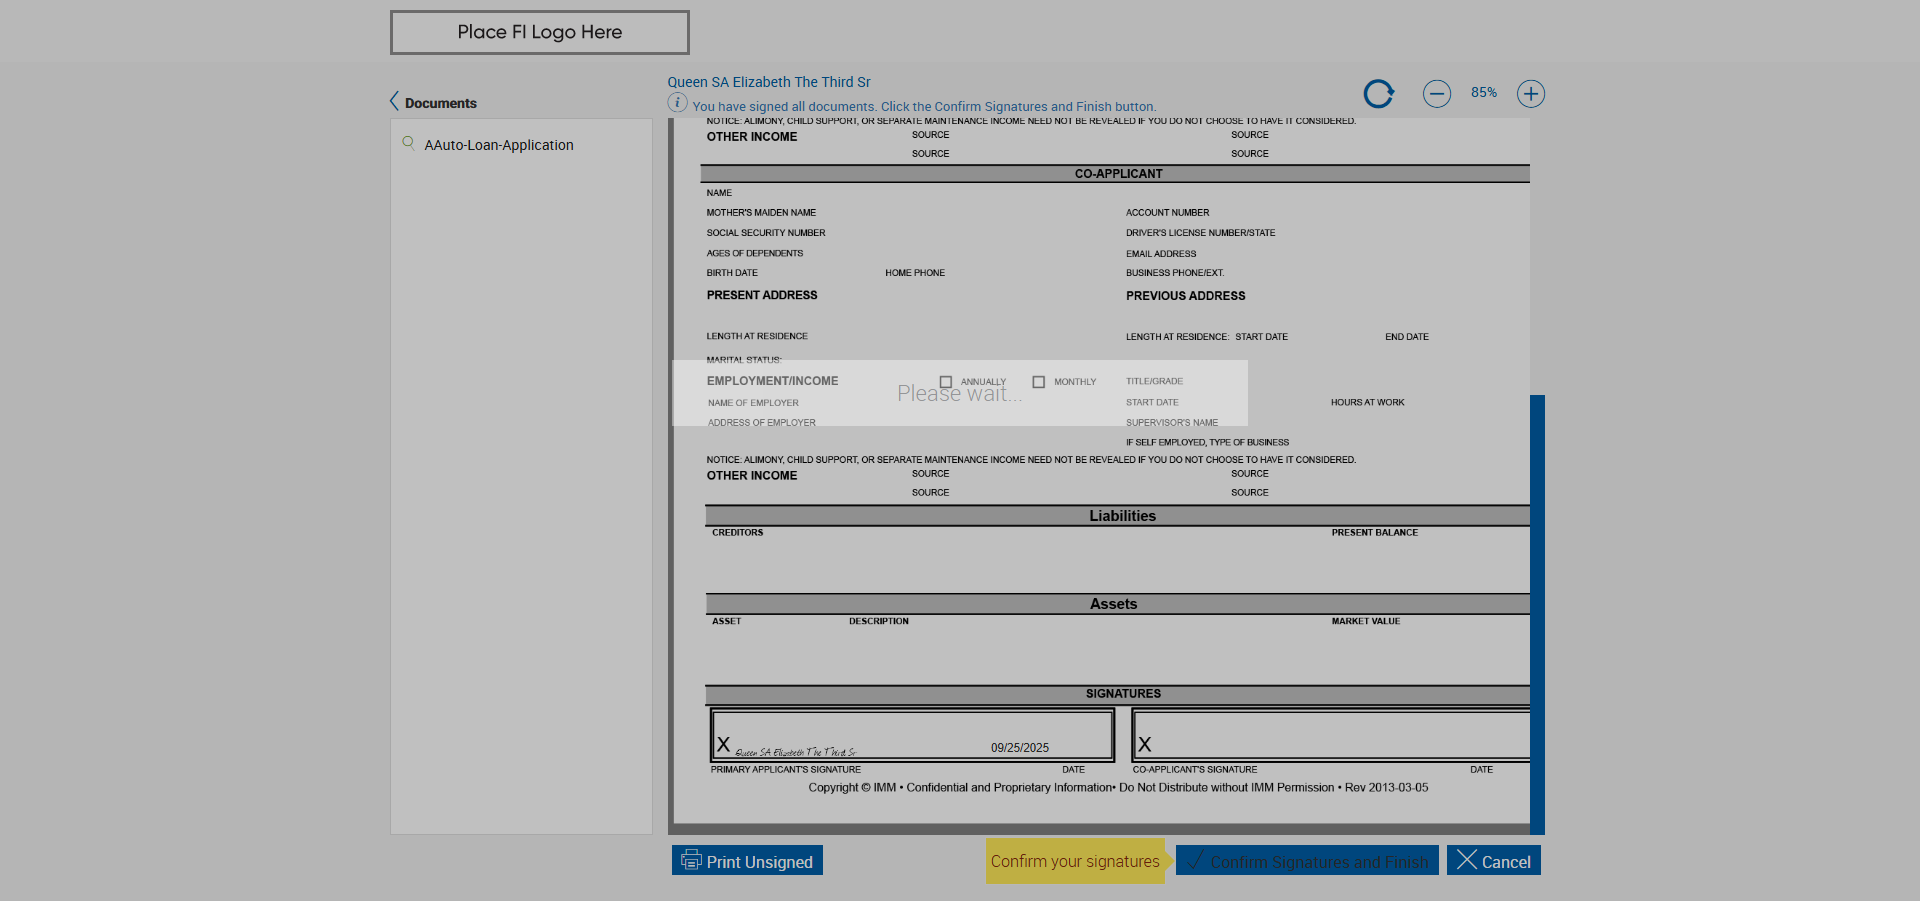This screenshot has height=901, width=1920.
Task: Click the MOTHER'S MAIDEN NAME label
Action: (761, 213)
